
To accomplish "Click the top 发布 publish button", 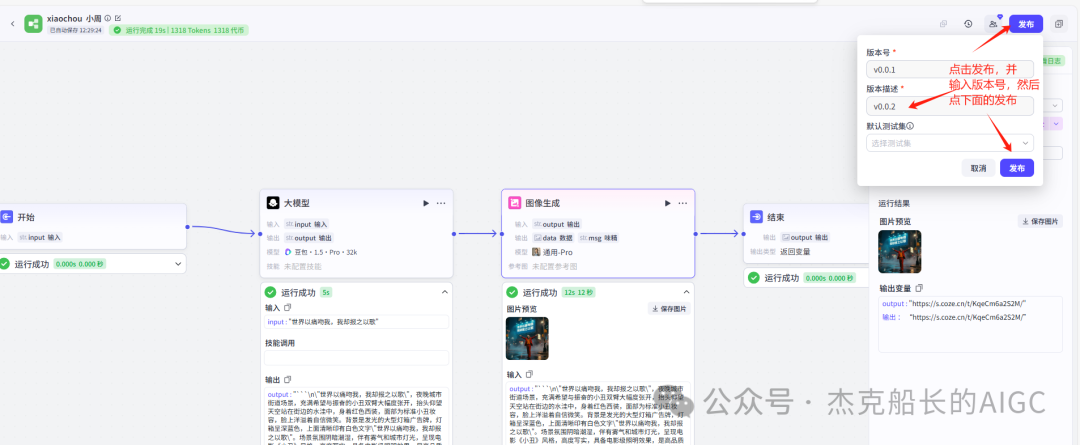I will pos(1026,24).
